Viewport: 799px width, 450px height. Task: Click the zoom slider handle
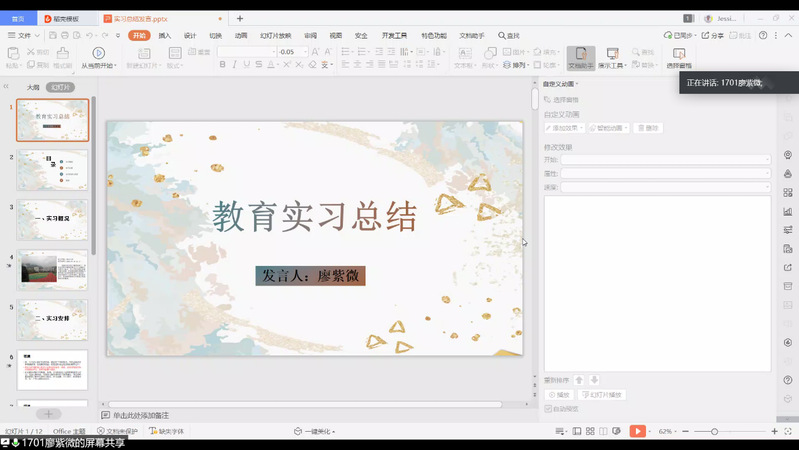pos(713,431)
